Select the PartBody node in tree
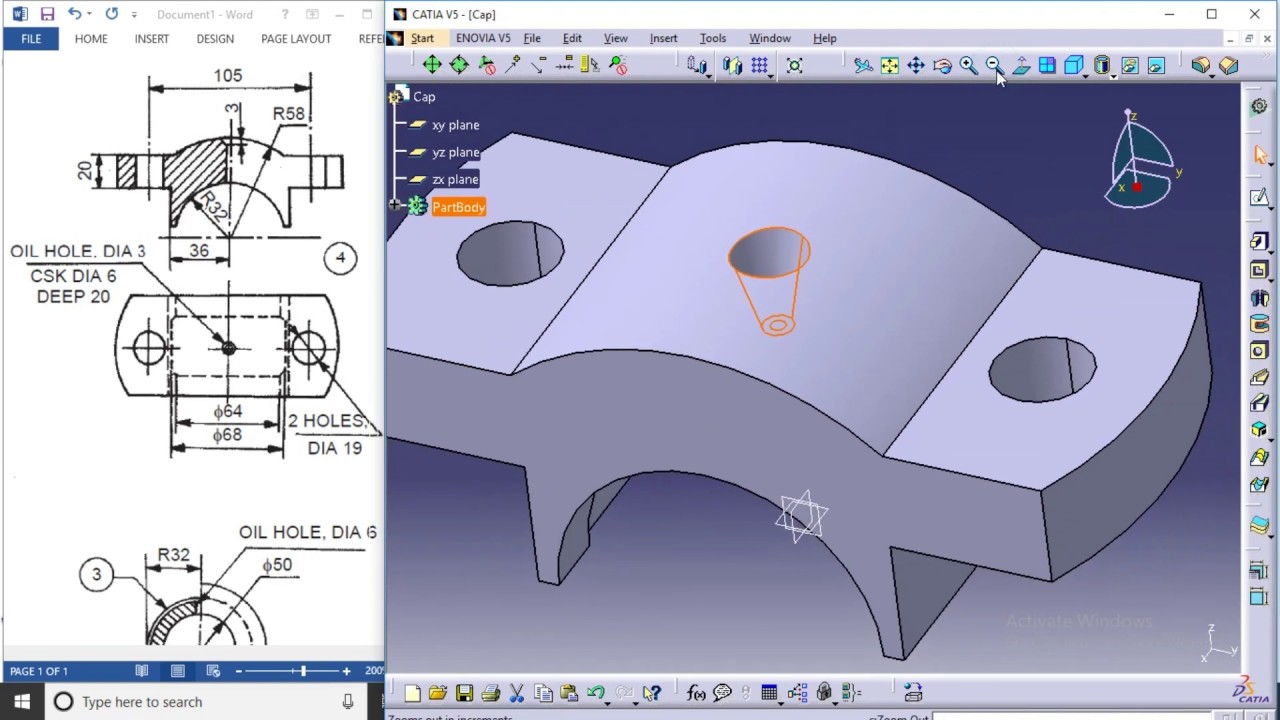The image size is (1280, 720). pyautogui.click(x=458, y=207)
